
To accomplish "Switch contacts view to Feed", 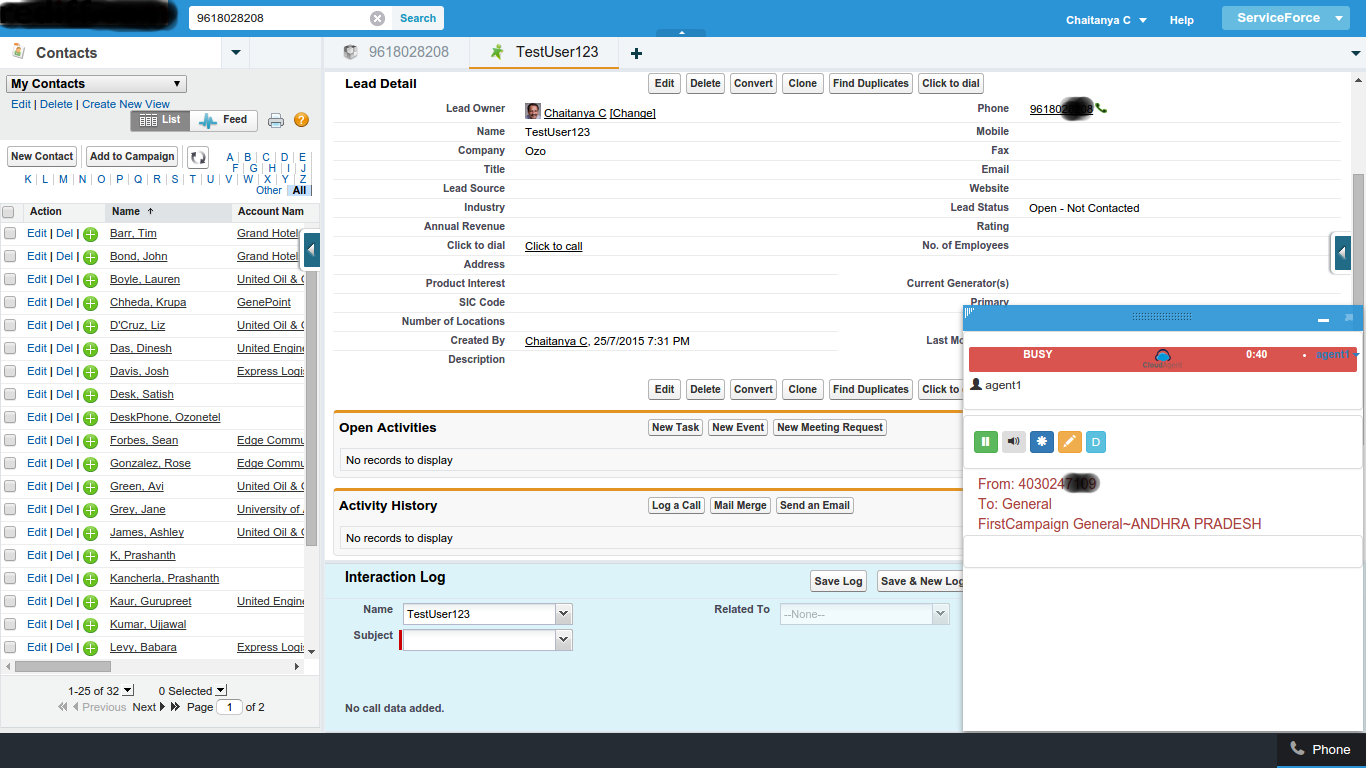I will 223,119.
